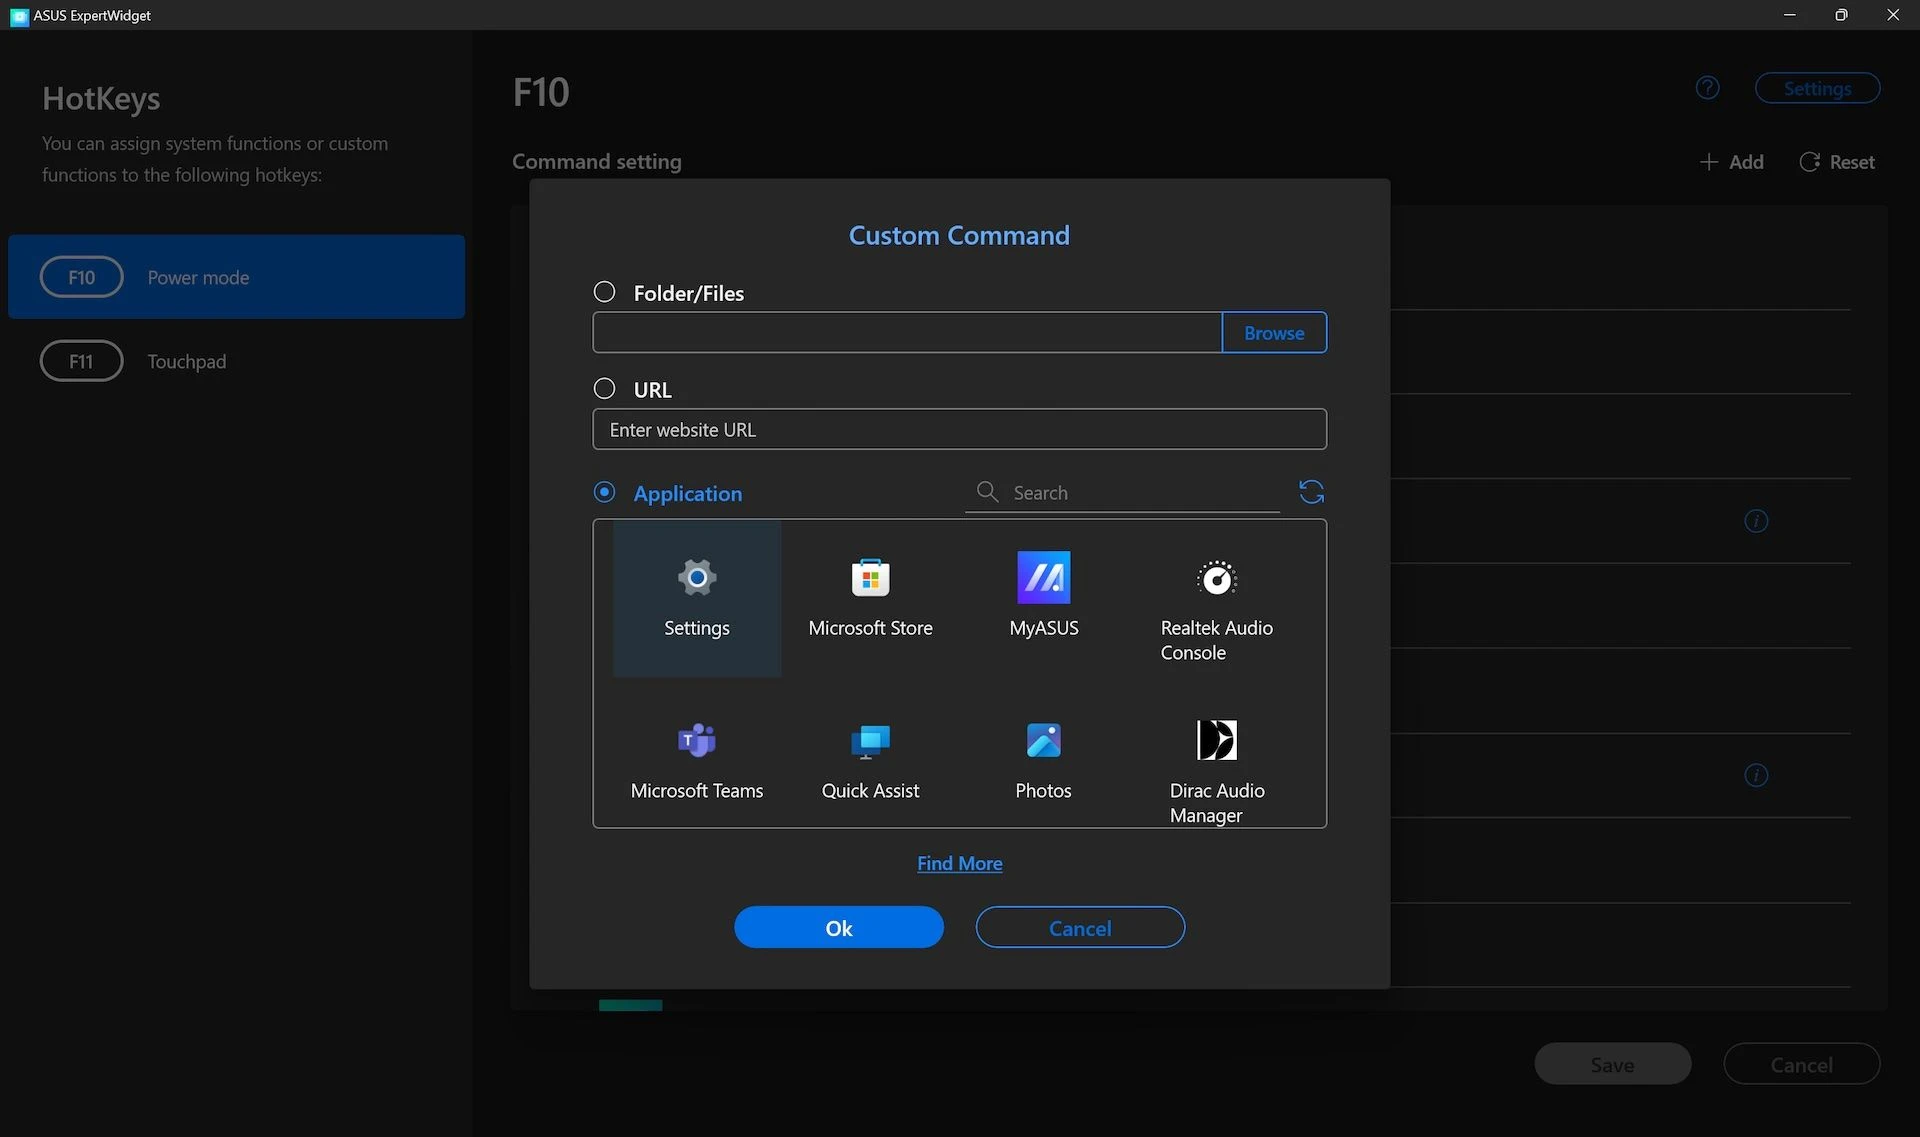Screen dimensions: 1920x1137
Task: Click Reset command button
Action: coord(1837,162)
